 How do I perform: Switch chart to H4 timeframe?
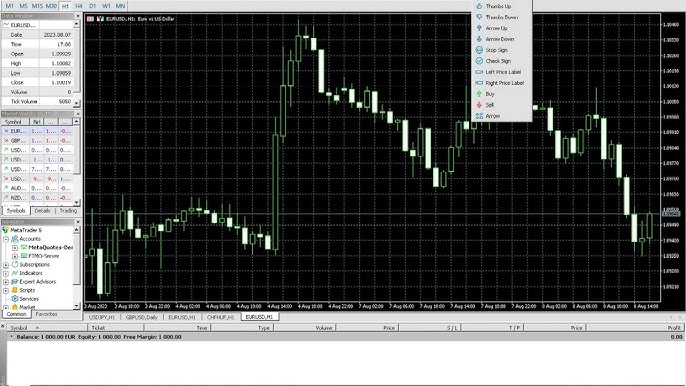pos(79,6)
